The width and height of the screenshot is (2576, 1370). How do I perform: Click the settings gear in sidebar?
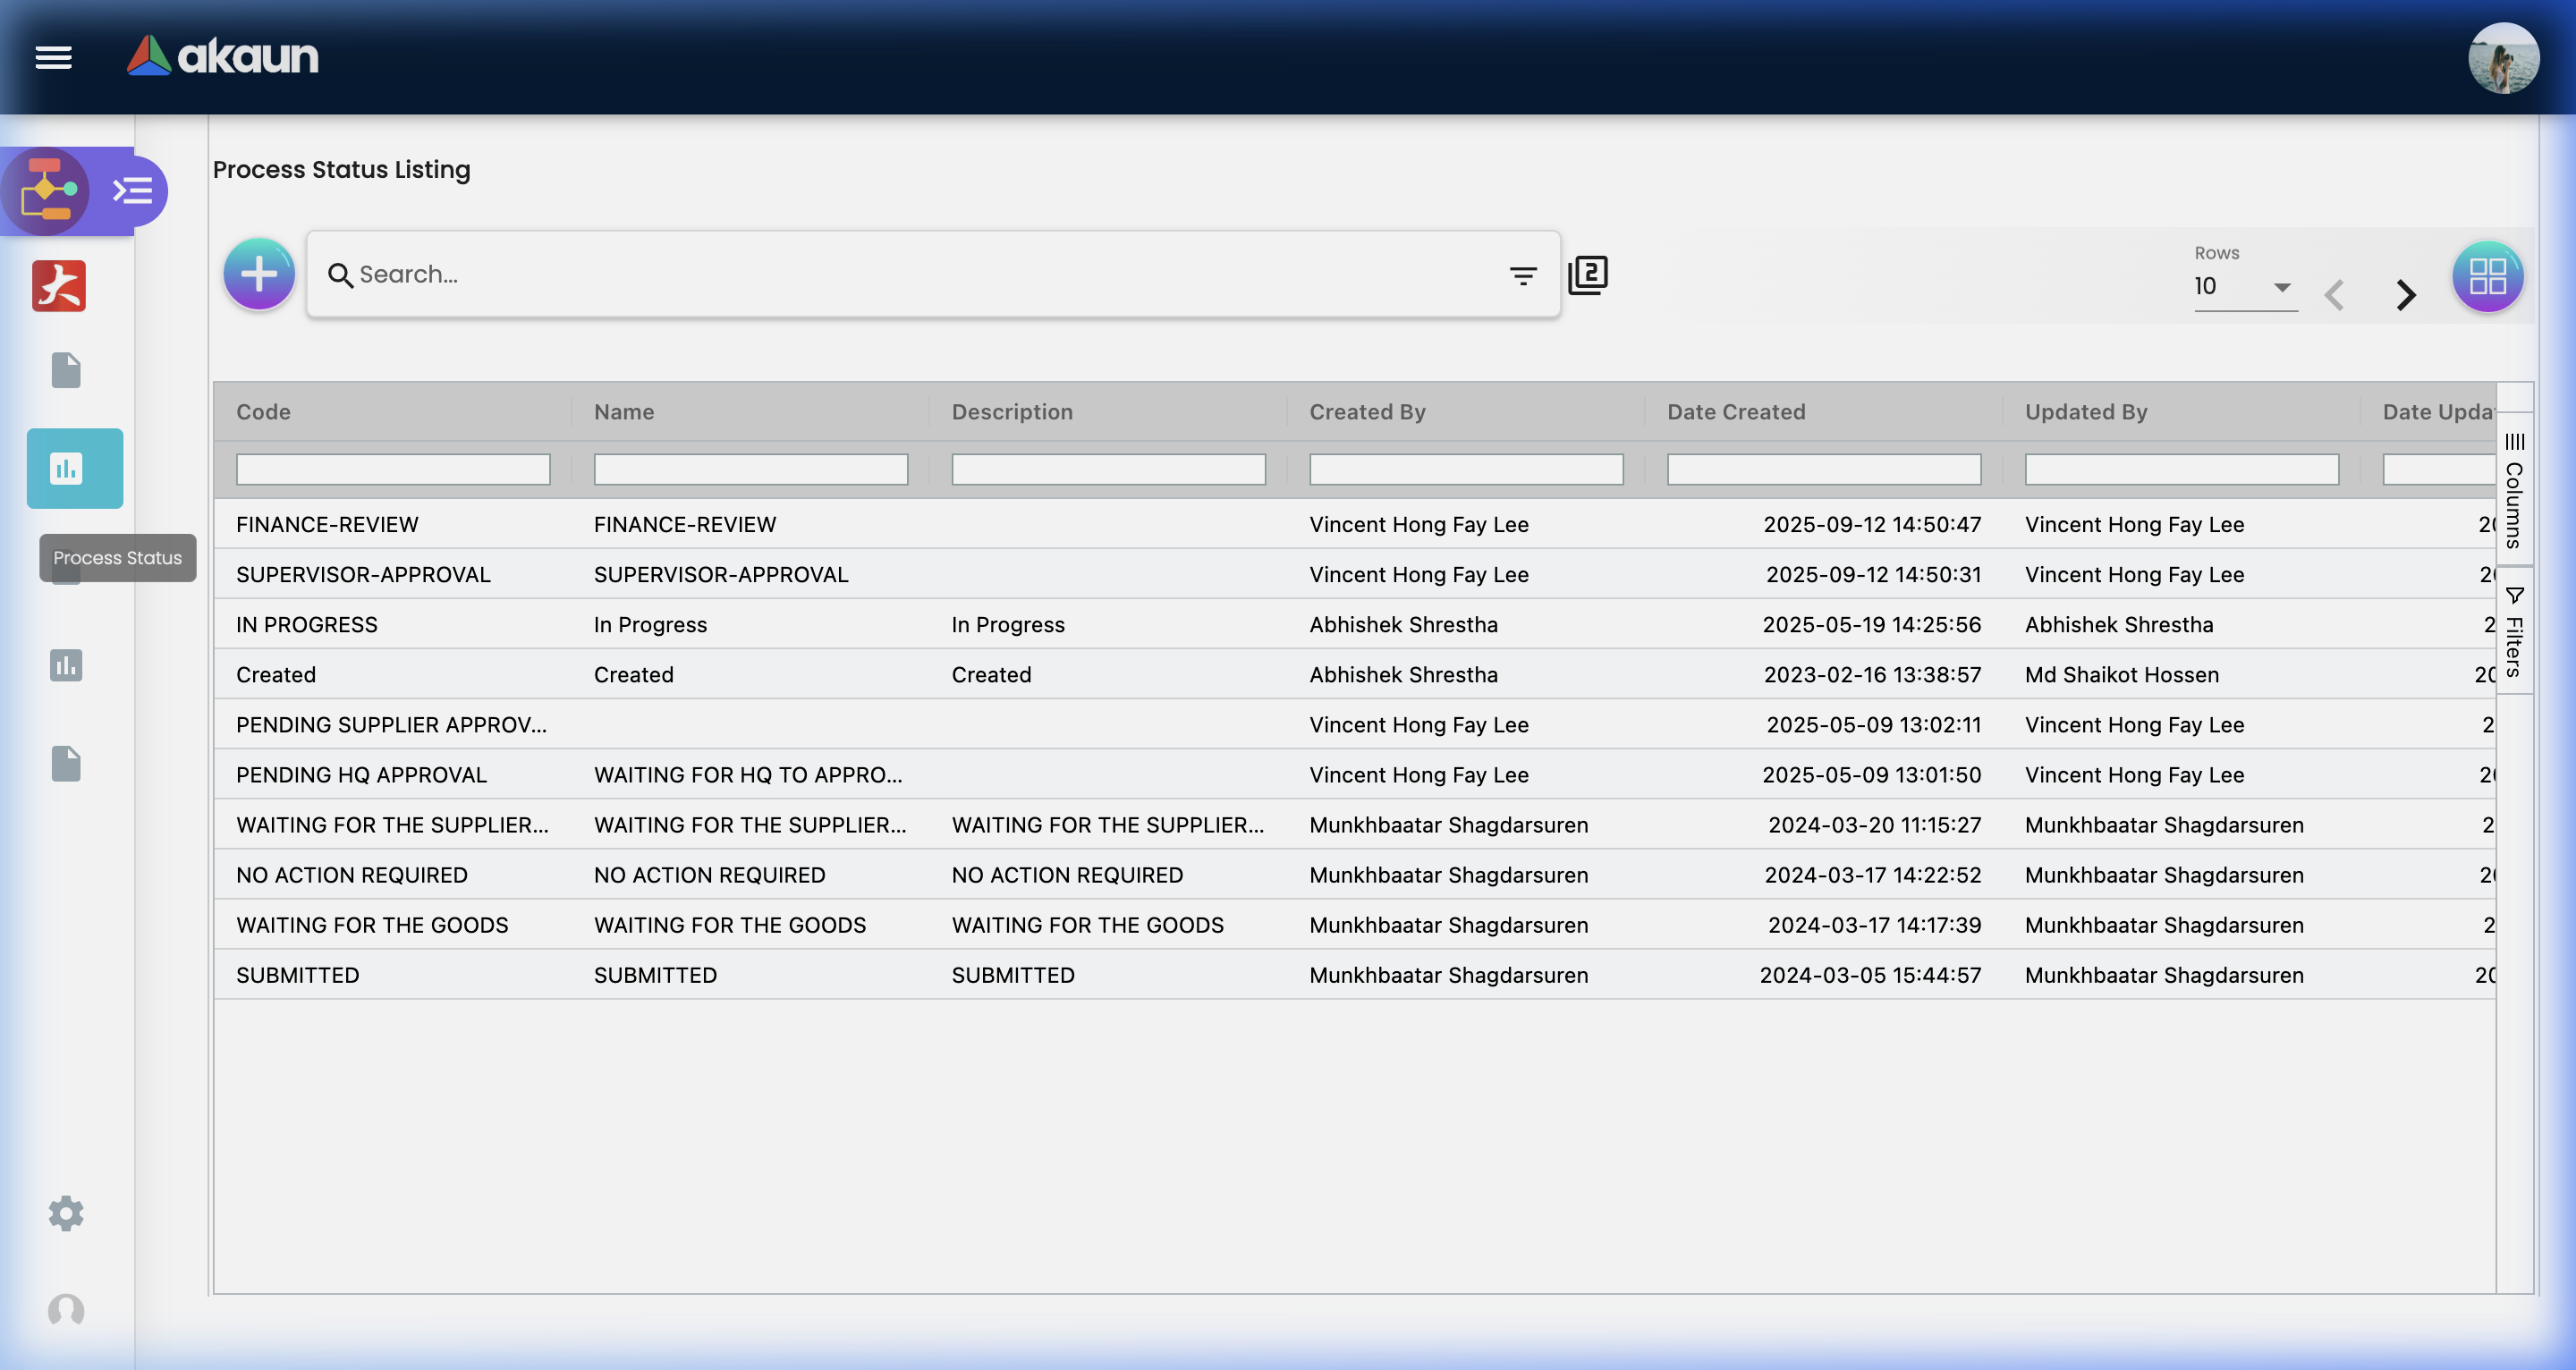[66, 1213]
